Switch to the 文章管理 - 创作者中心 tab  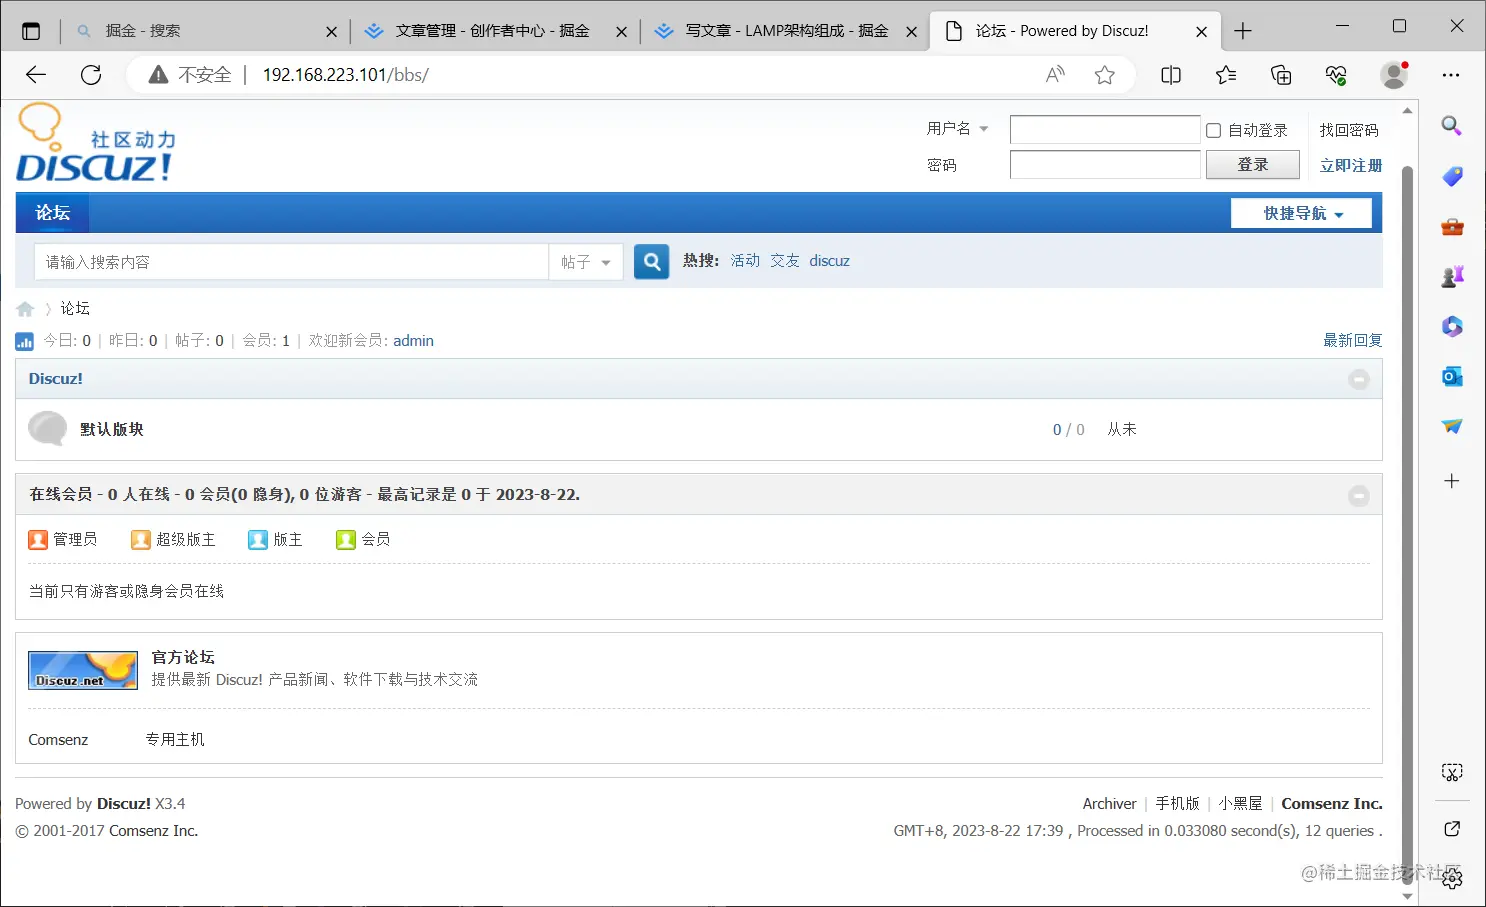(x=495, y=31)
